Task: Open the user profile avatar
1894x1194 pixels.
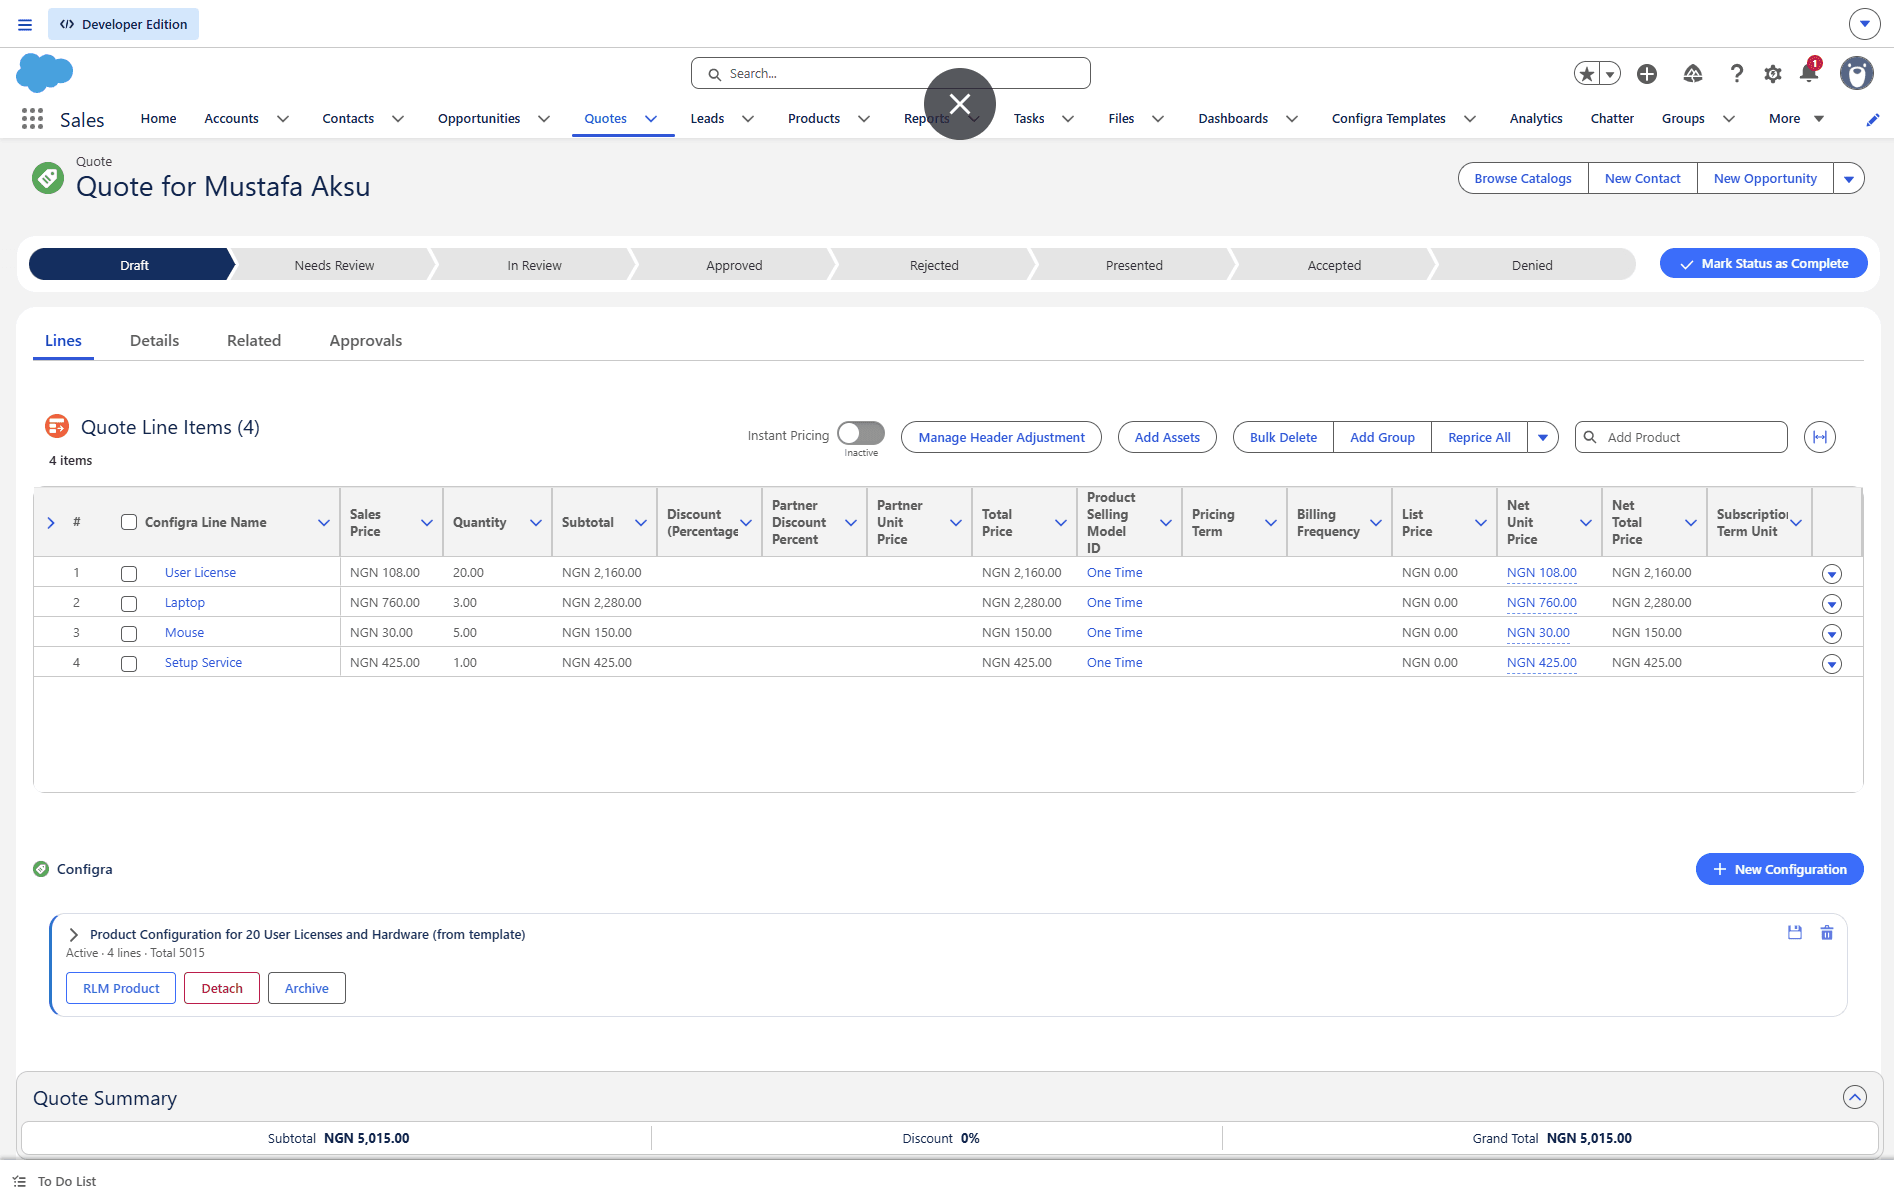Action: [x=1857, y=73]
